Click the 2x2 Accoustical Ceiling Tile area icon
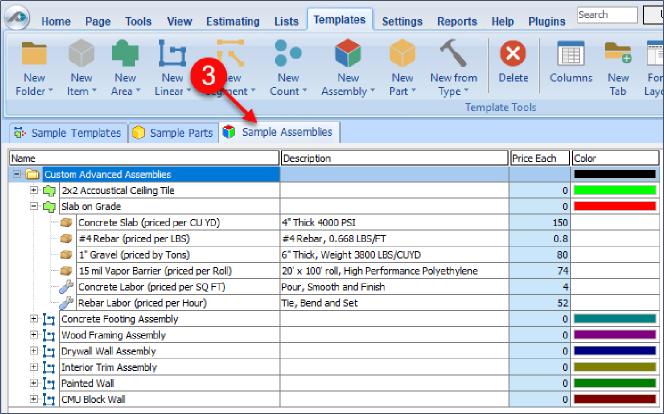Viewport: 664px width, 414px height. [x=49, y=190]
